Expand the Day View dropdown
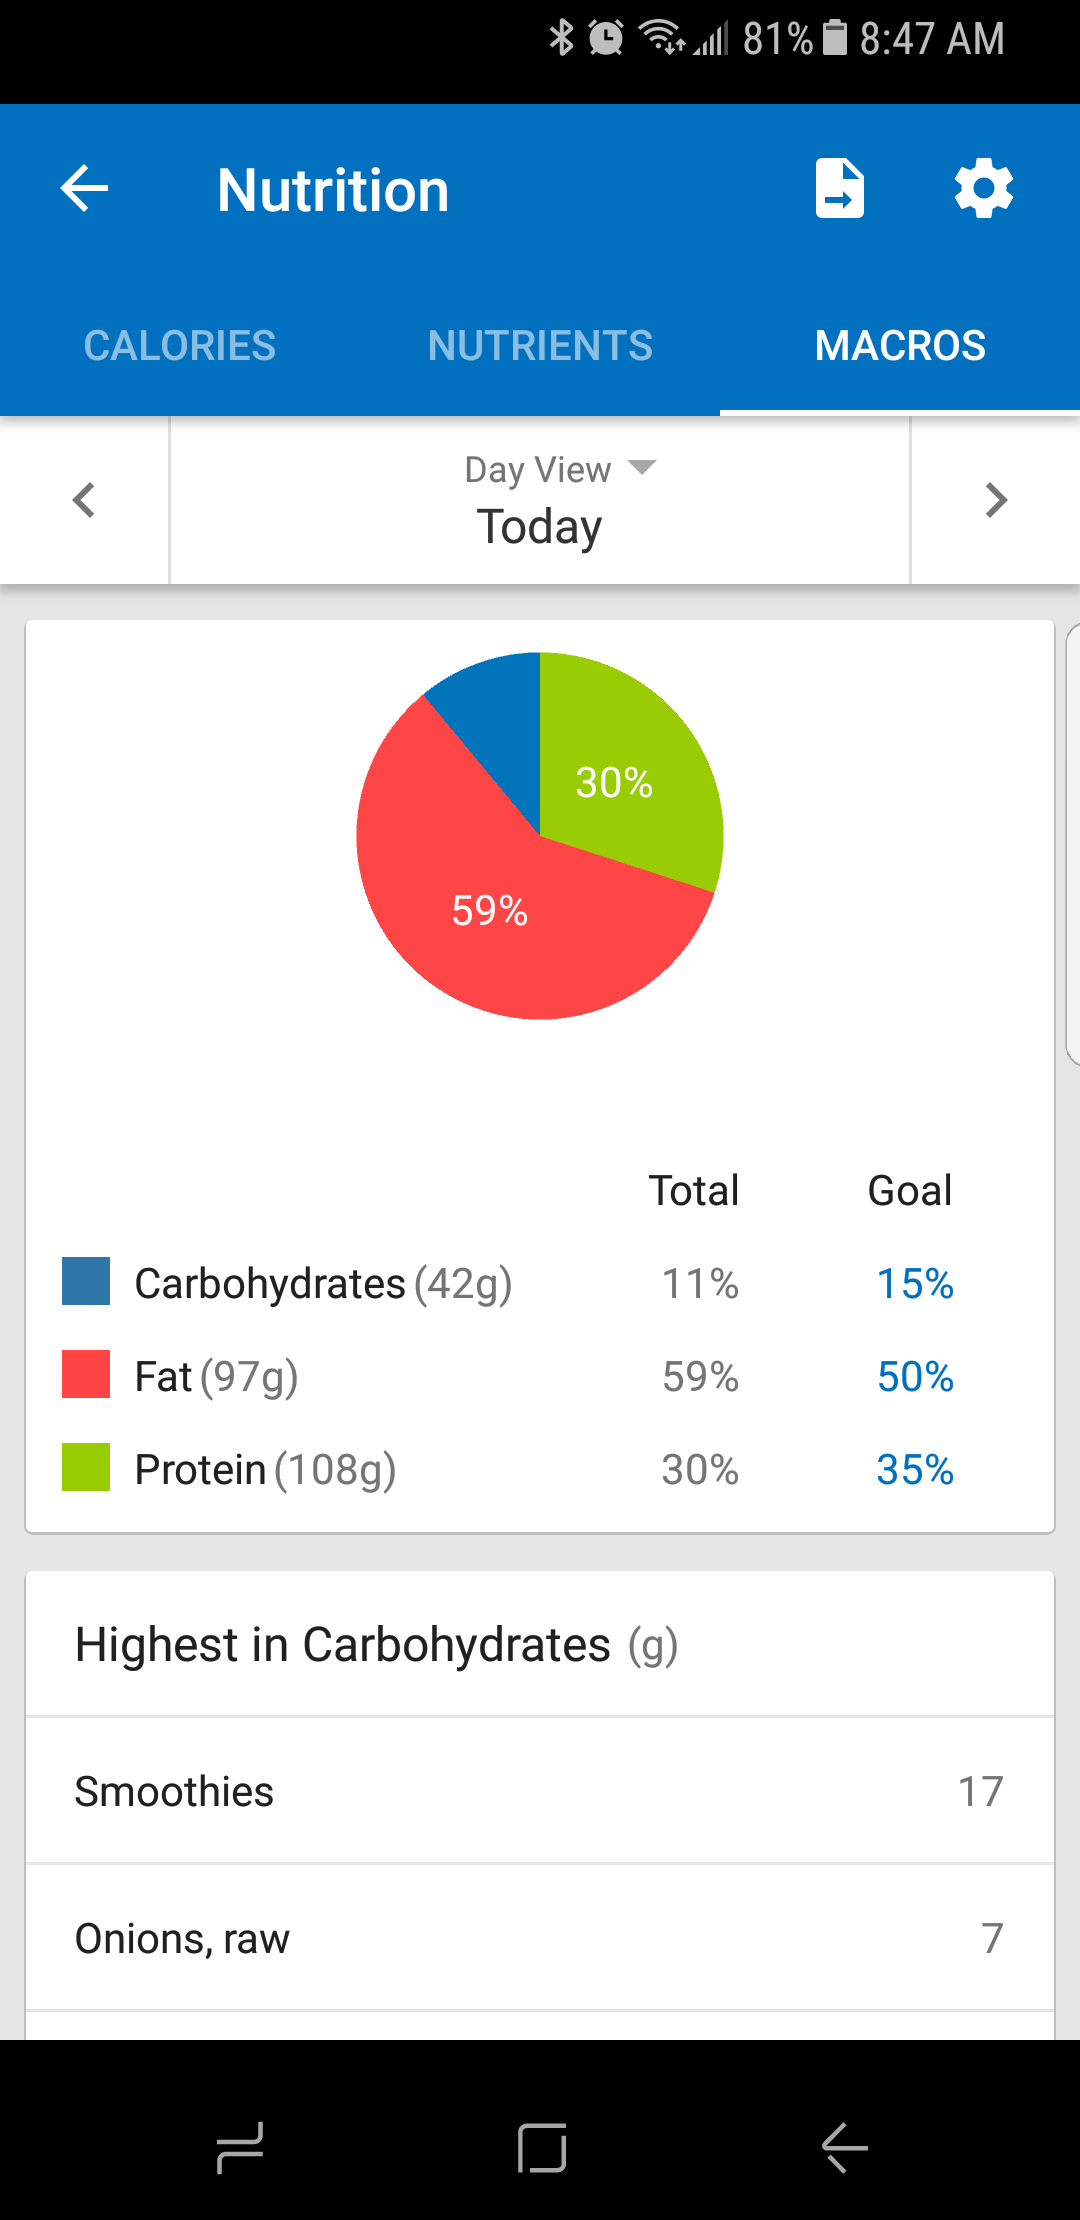This screenshot has height=2220, width=1080. point(558,469)
